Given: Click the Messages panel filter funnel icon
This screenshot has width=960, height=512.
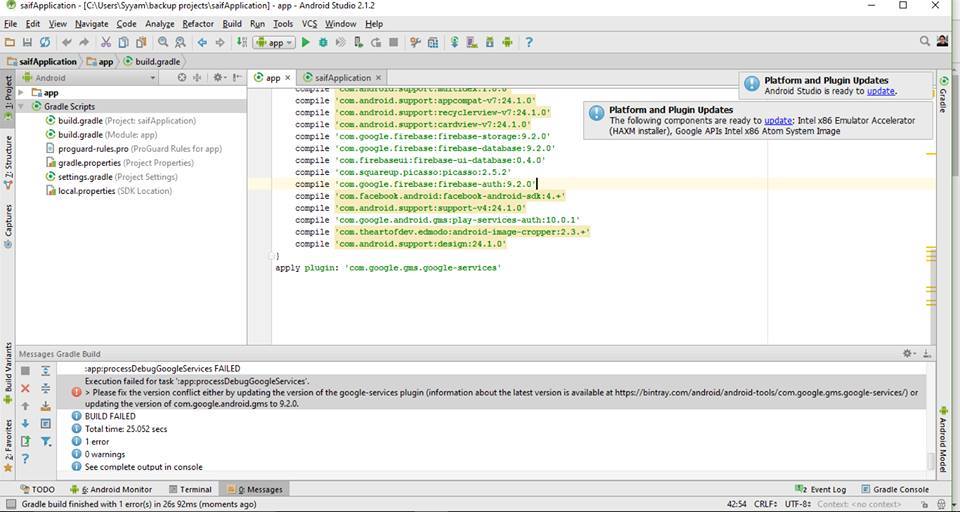Looking at the screenshot, I should 46,441.
